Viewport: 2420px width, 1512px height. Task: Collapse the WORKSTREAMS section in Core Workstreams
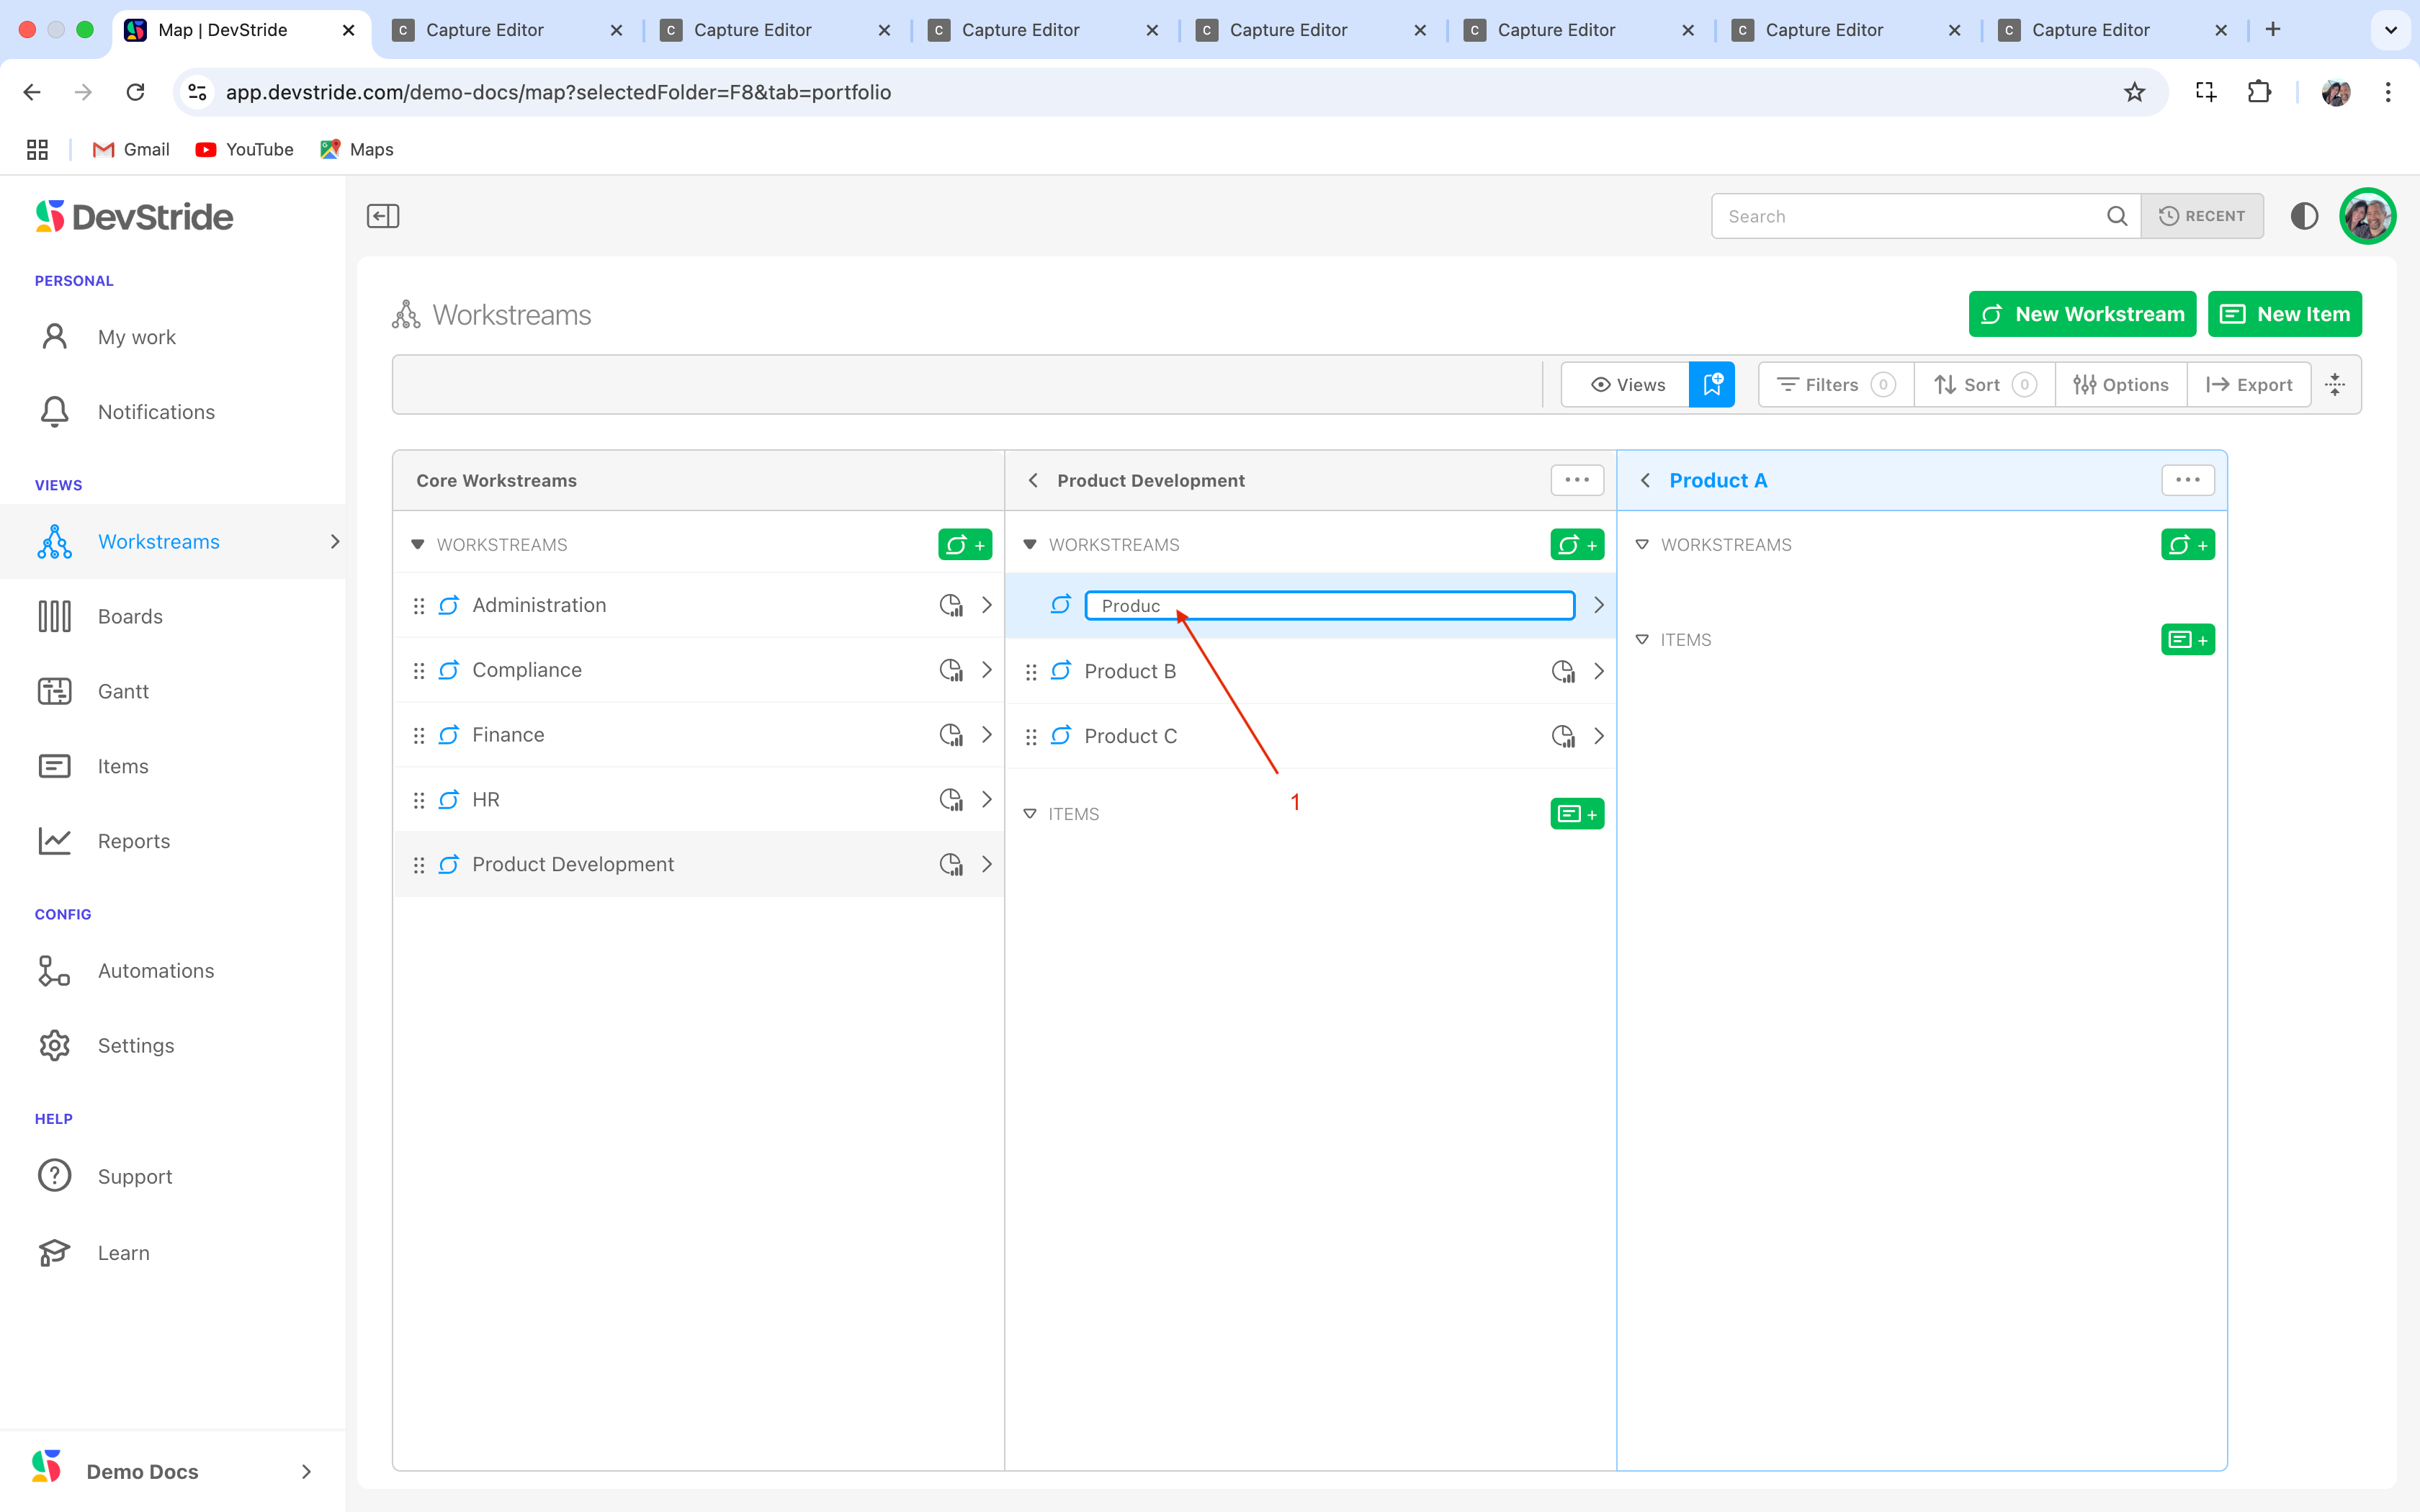point(418,545)
